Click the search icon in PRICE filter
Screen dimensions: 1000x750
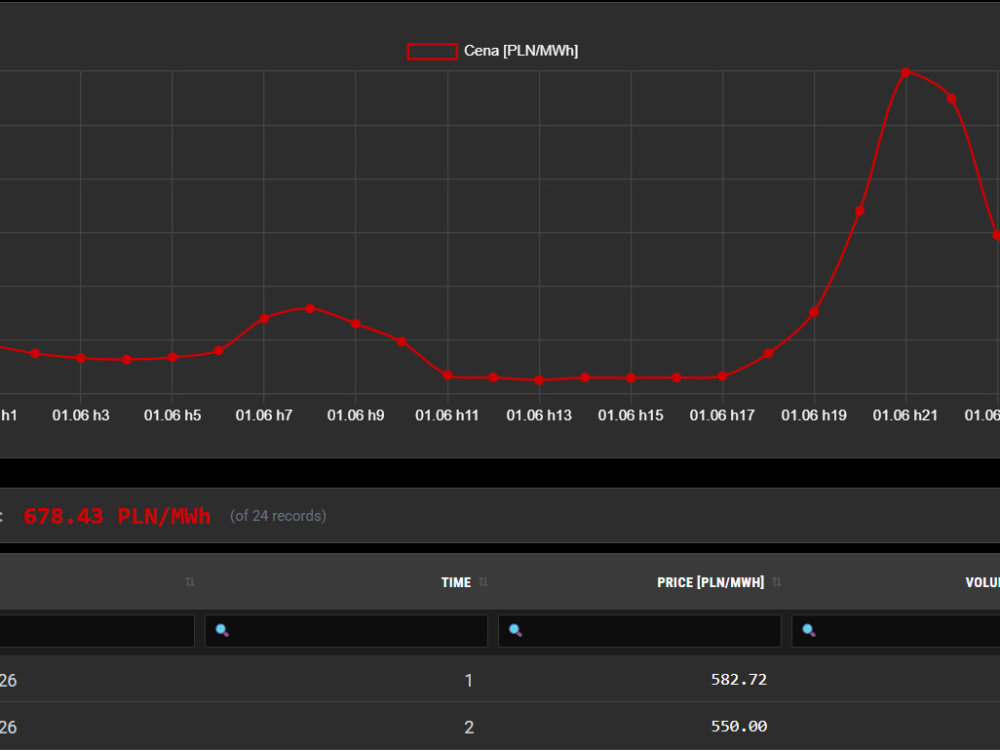(x=515, y=630)
